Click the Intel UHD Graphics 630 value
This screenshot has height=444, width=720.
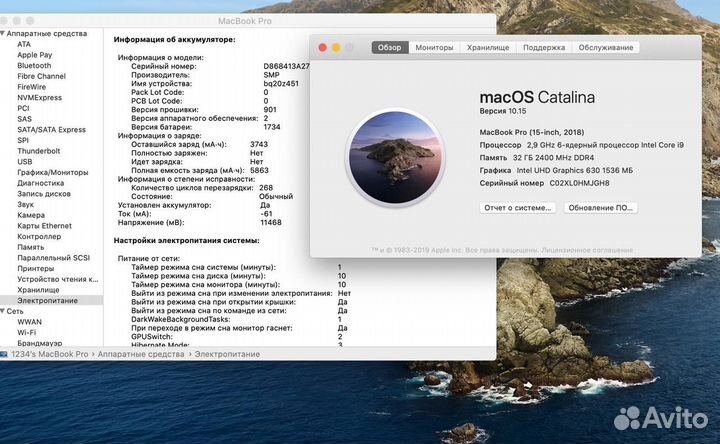[574, 170]
